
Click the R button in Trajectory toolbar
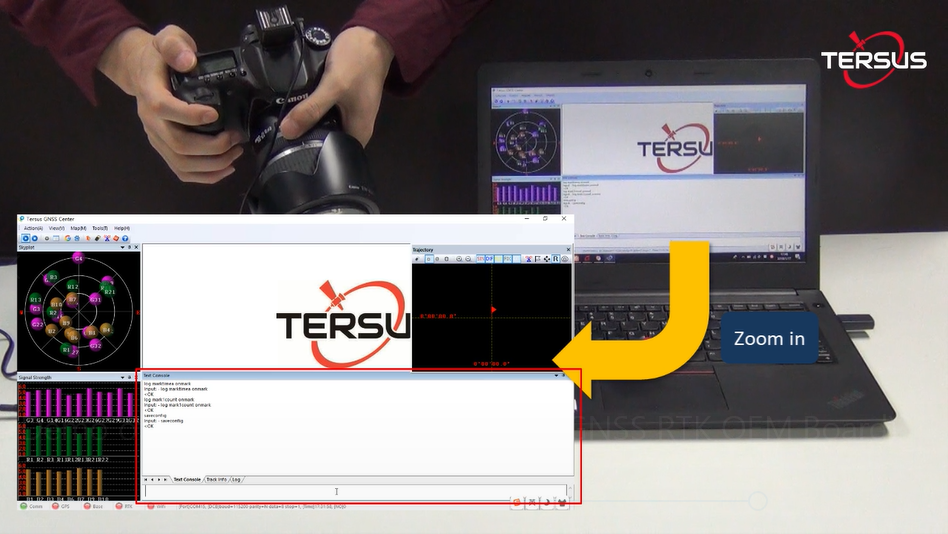555,259
